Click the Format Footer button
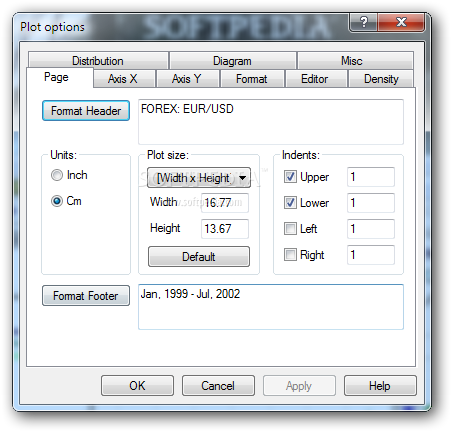The height and width of the screenshot is (432, 452). click(86, 296)
